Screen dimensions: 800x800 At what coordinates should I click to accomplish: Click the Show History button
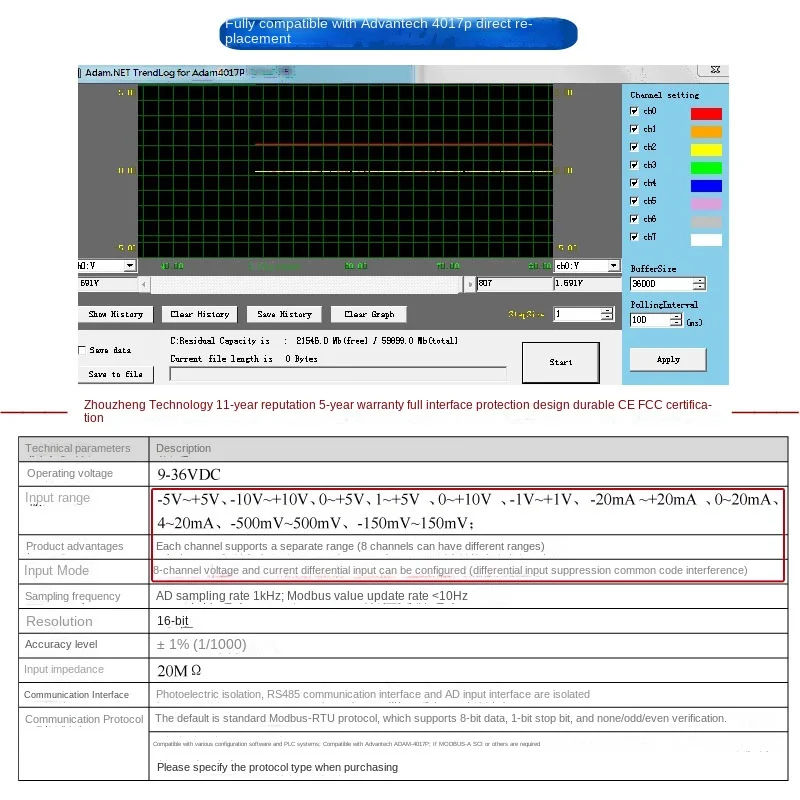pos(116,314)
